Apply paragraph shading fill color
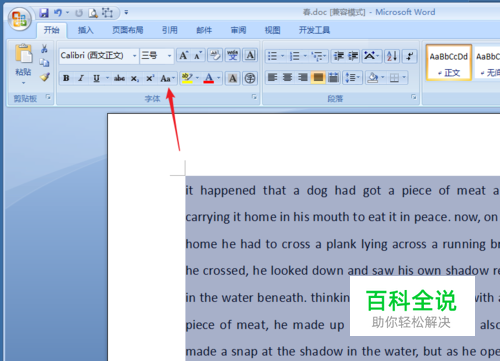Viewport: 500px width, 361px height. (373, 78)
